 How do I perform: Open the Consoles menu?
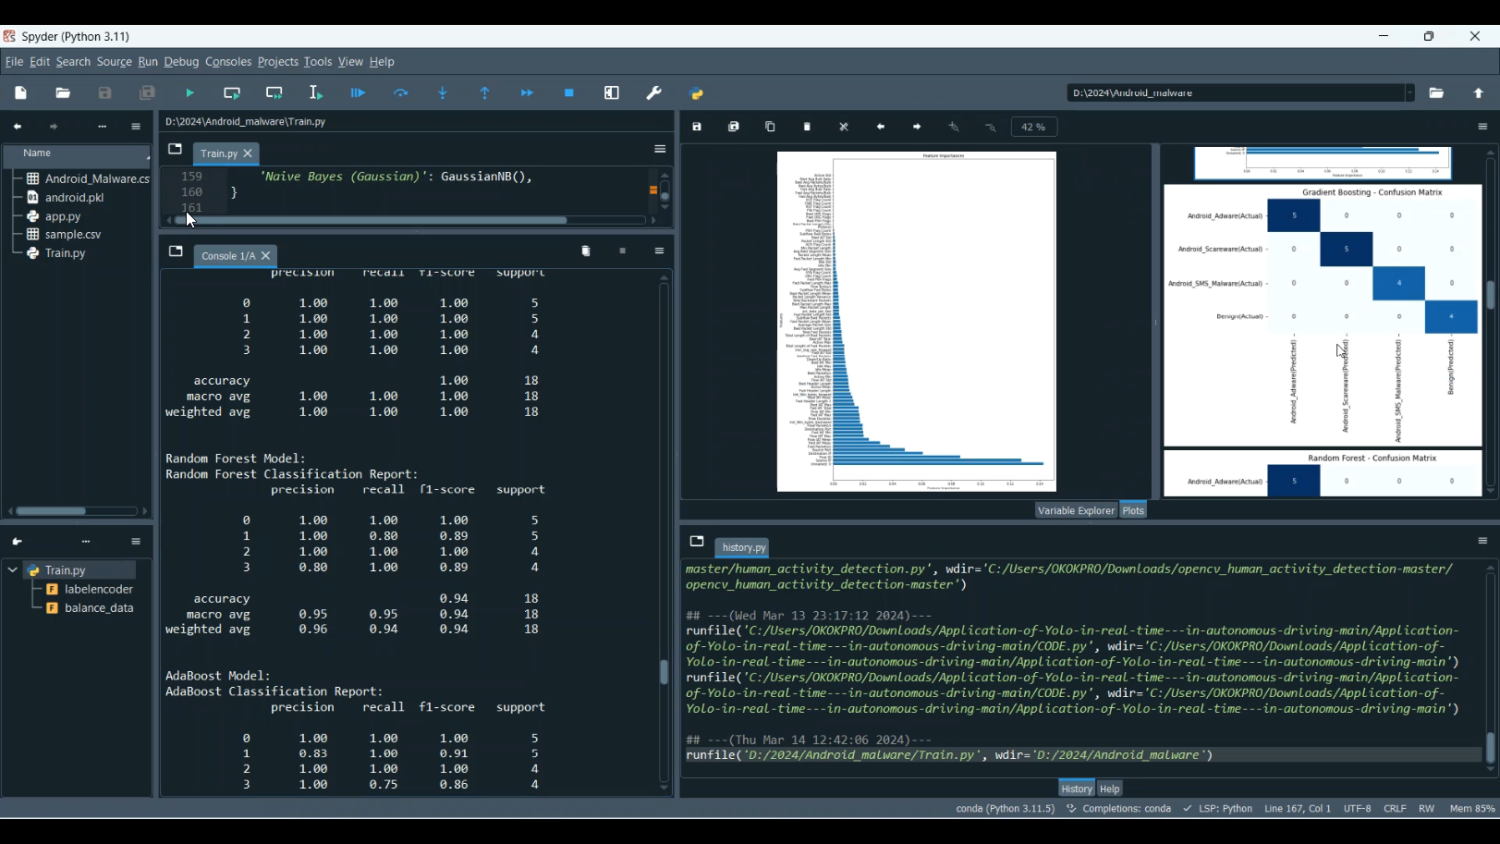click(x=228, y=62)
